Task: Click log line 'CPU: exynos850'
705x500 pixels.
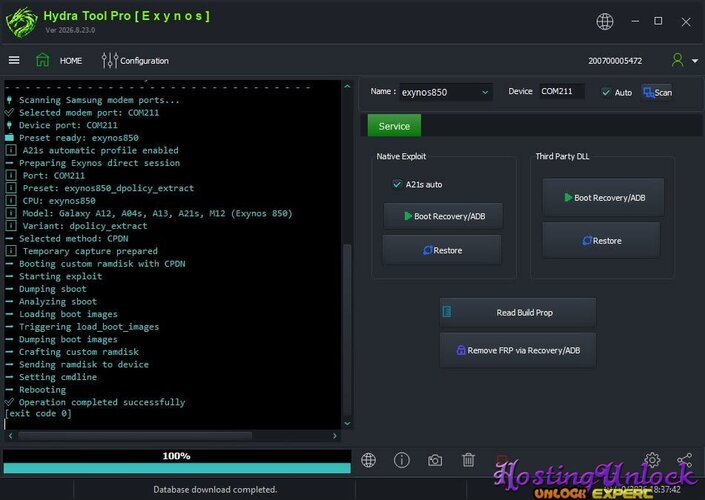Action: pos(59,201)
